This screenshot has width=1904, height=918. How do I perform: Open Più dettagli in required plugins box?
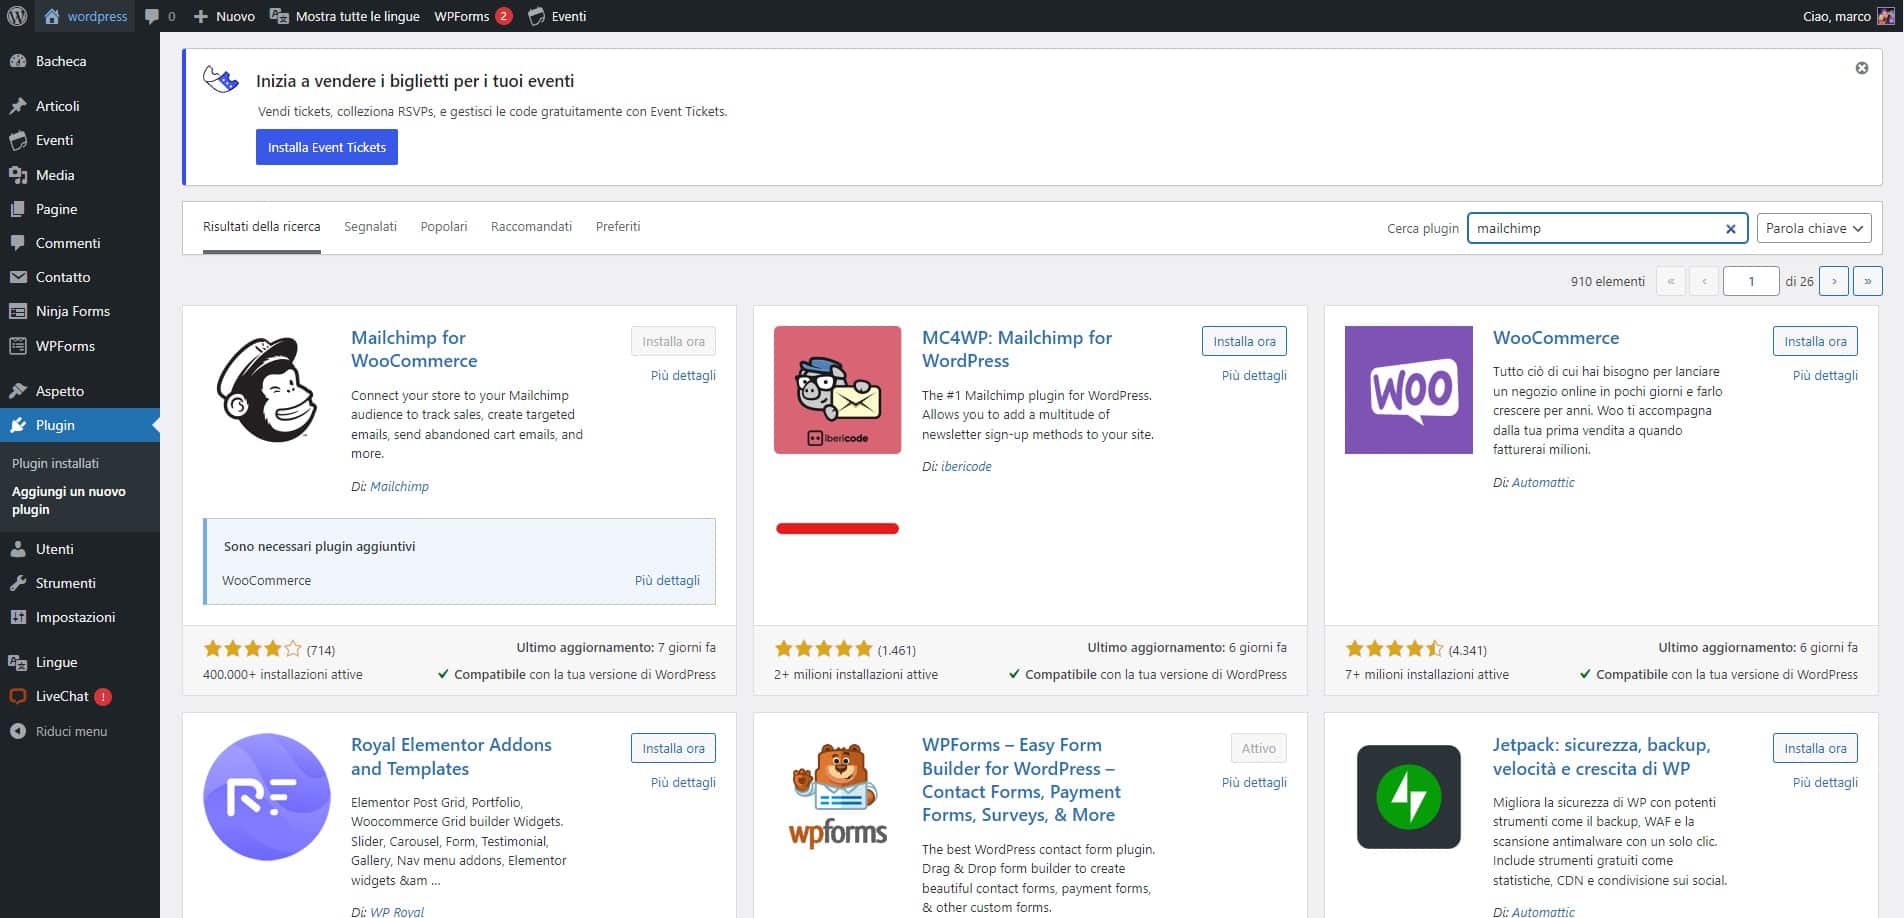(x=667, y=581)
